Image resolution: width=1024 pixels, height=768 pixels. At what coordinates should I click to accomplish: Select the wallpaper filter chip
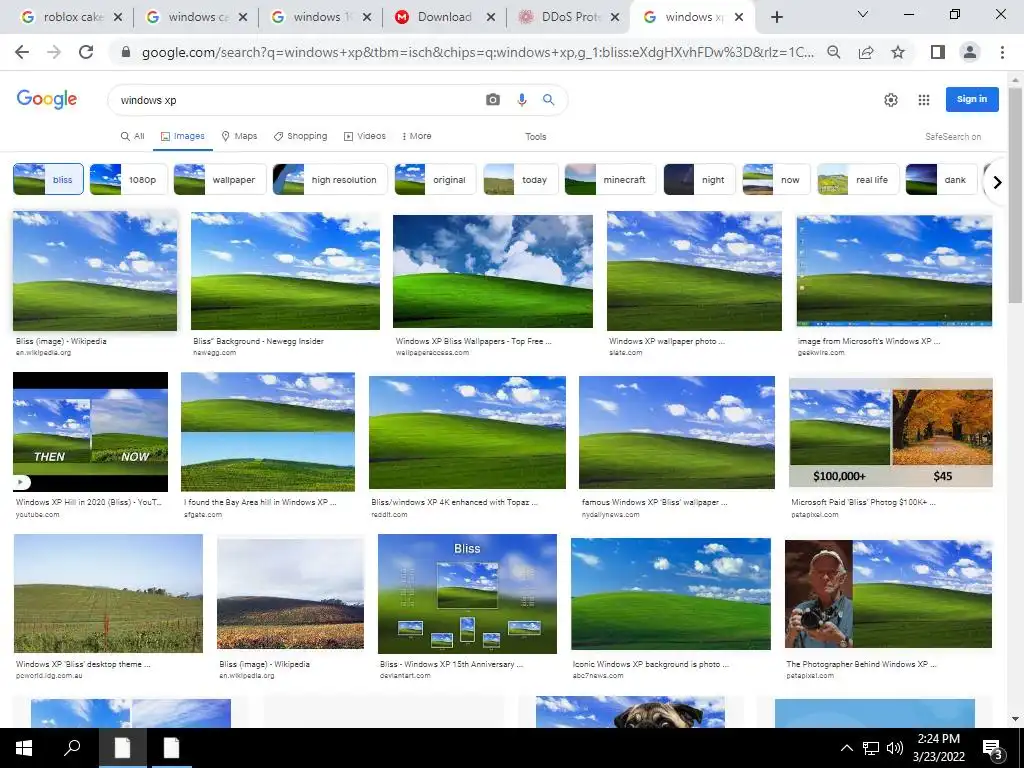coord(220,180)
